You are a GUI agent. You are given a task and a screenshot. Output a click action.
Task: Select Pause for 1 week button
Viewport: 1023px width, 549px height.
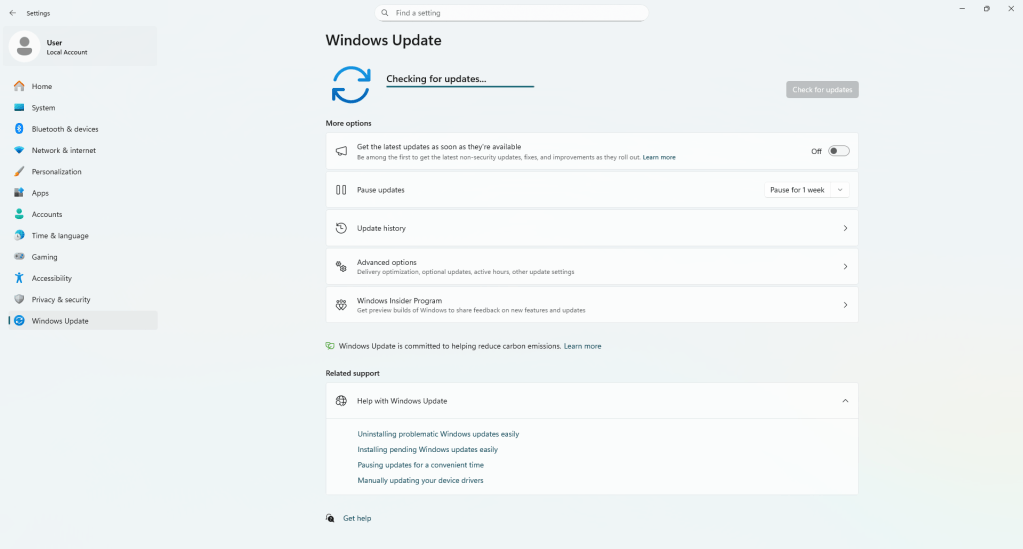[x=797, y=190]
